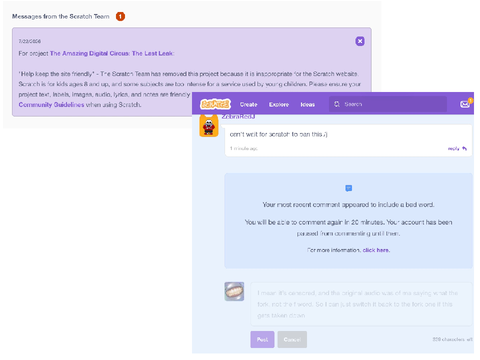Click ZebraRedd's avatar picture
This screenshot has width=480, height=360.
click(x=209, y=126)
